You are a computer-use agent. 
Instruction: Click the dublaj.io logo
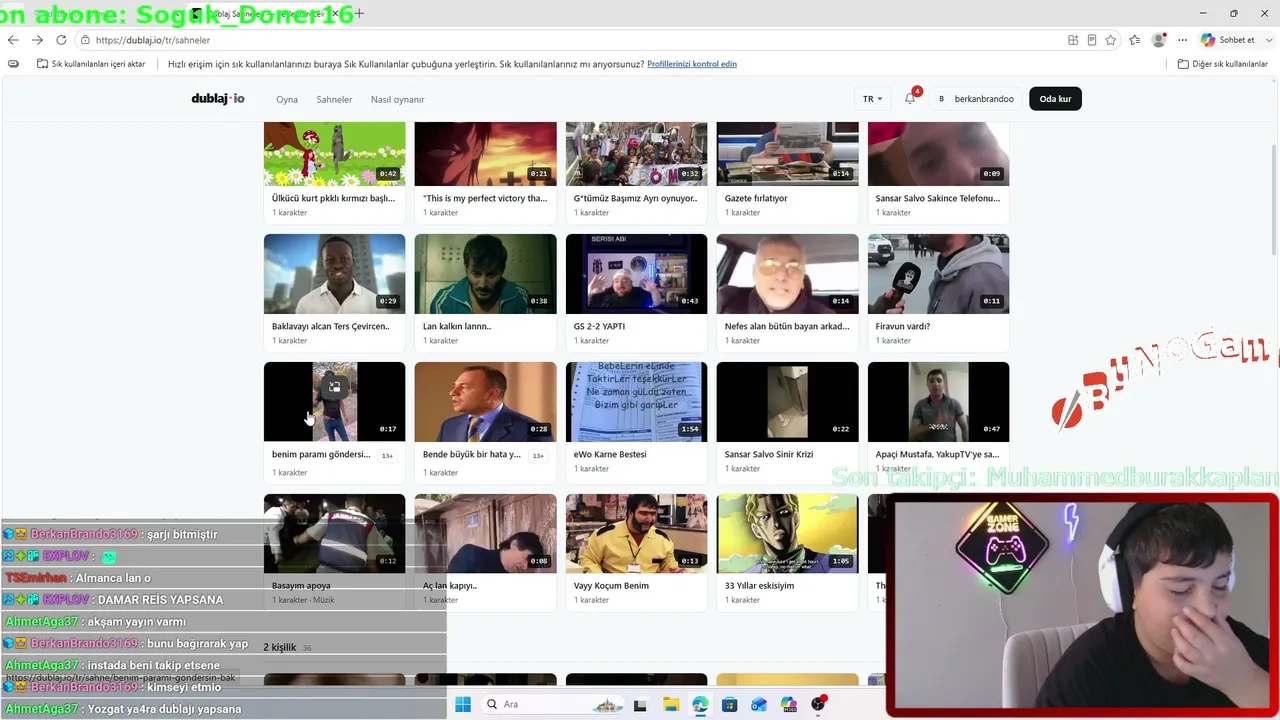click(x=218, y=99)
